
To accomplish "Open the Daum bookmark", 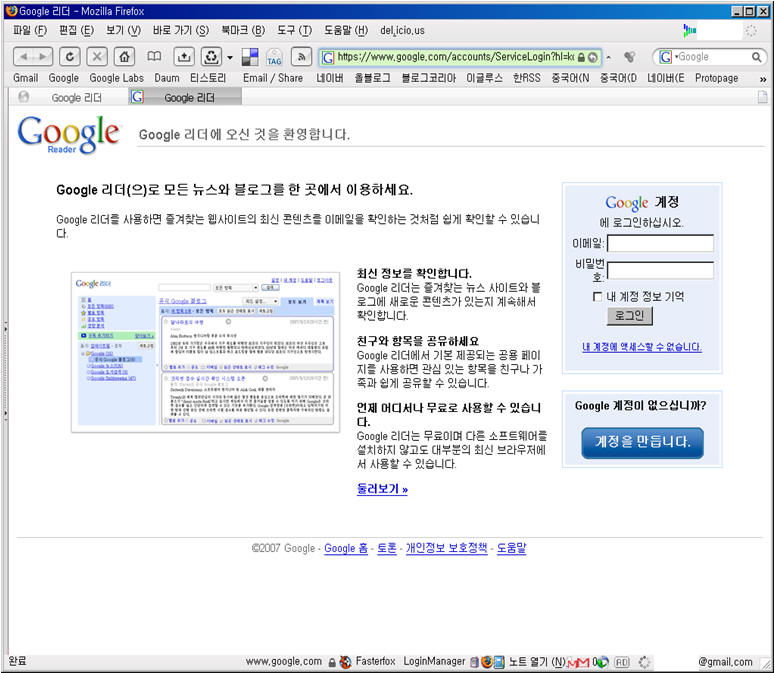I will (167, 78).
